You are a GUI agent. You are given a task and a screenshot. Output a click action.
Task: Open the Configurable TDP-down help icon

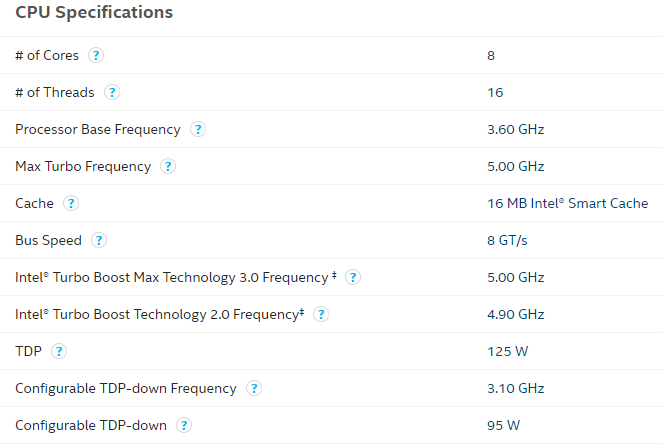click(x=184, y=425)
